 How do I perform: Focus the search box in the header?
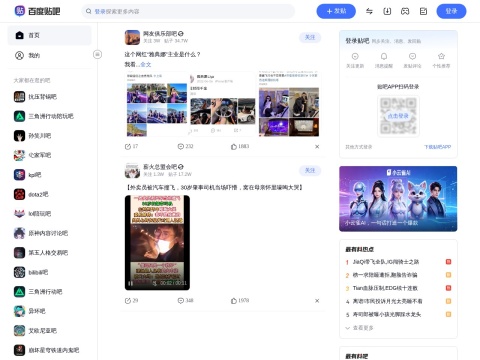pos(188,11)
